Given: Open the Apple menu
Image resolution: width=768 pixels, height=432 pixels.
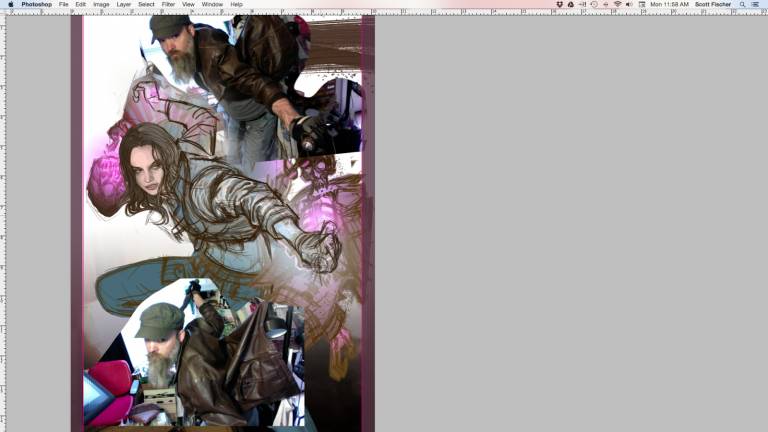Looking at the screenshot, I should coord(11,4).
